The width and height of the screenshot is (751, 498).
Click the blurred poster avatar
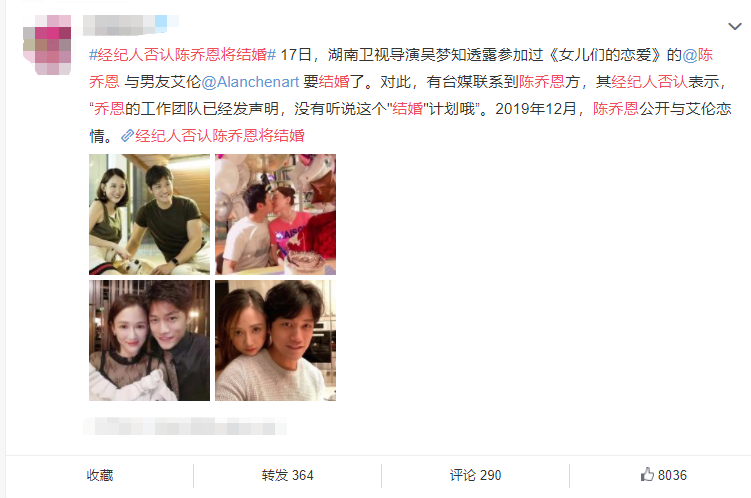[47, 45]
